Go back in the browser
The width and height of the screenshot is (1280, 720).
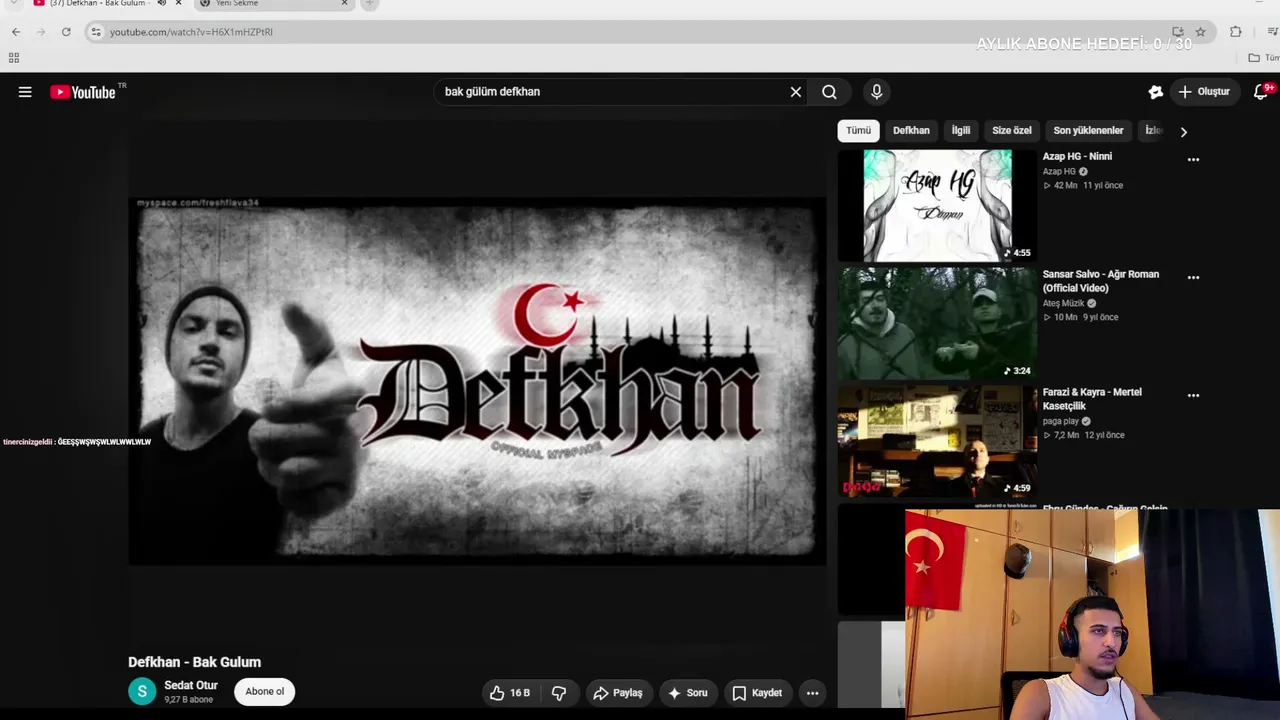tap(16, 32)
